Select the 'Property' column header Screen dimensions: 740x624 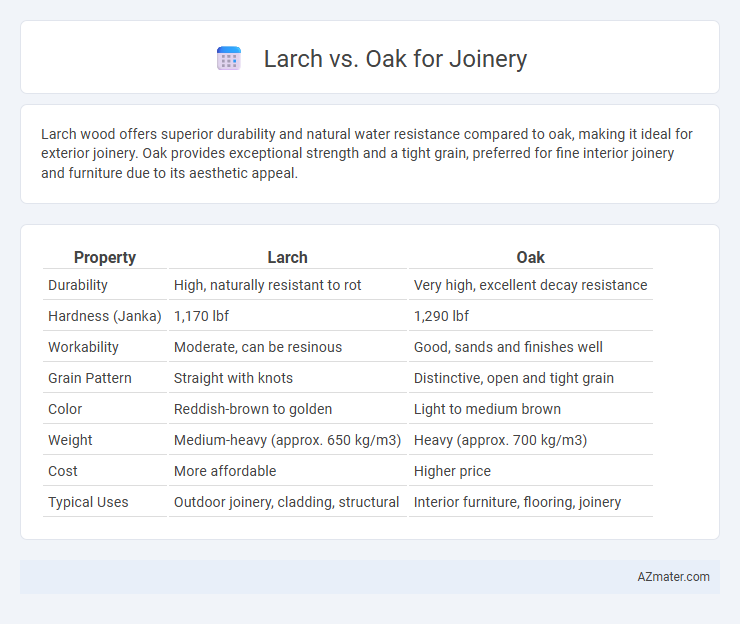point(105,257)
